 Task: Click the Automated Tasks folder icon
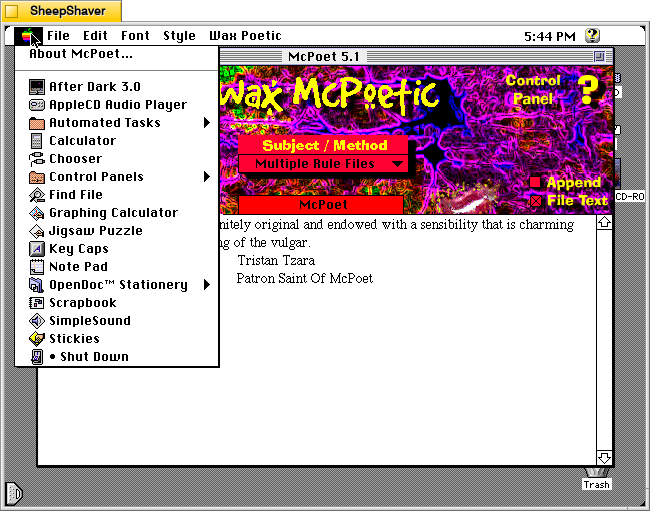tap(37, 123)
